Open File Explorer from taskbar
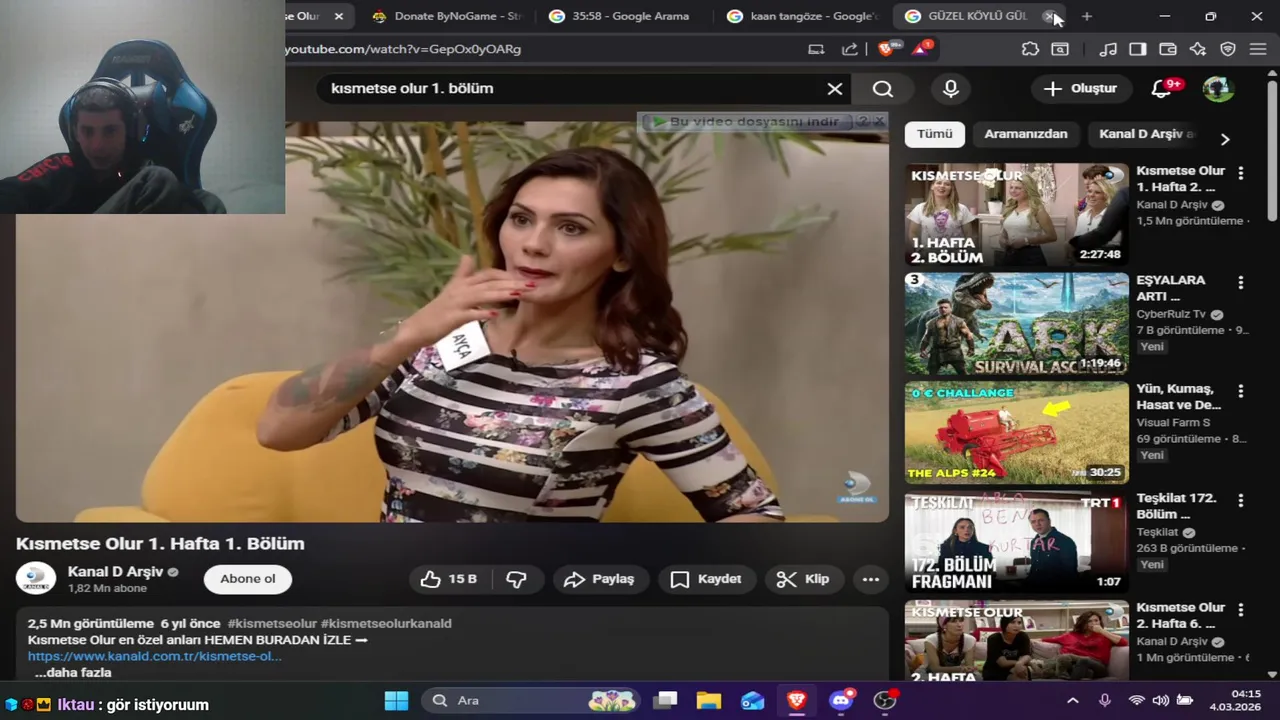 709,701
